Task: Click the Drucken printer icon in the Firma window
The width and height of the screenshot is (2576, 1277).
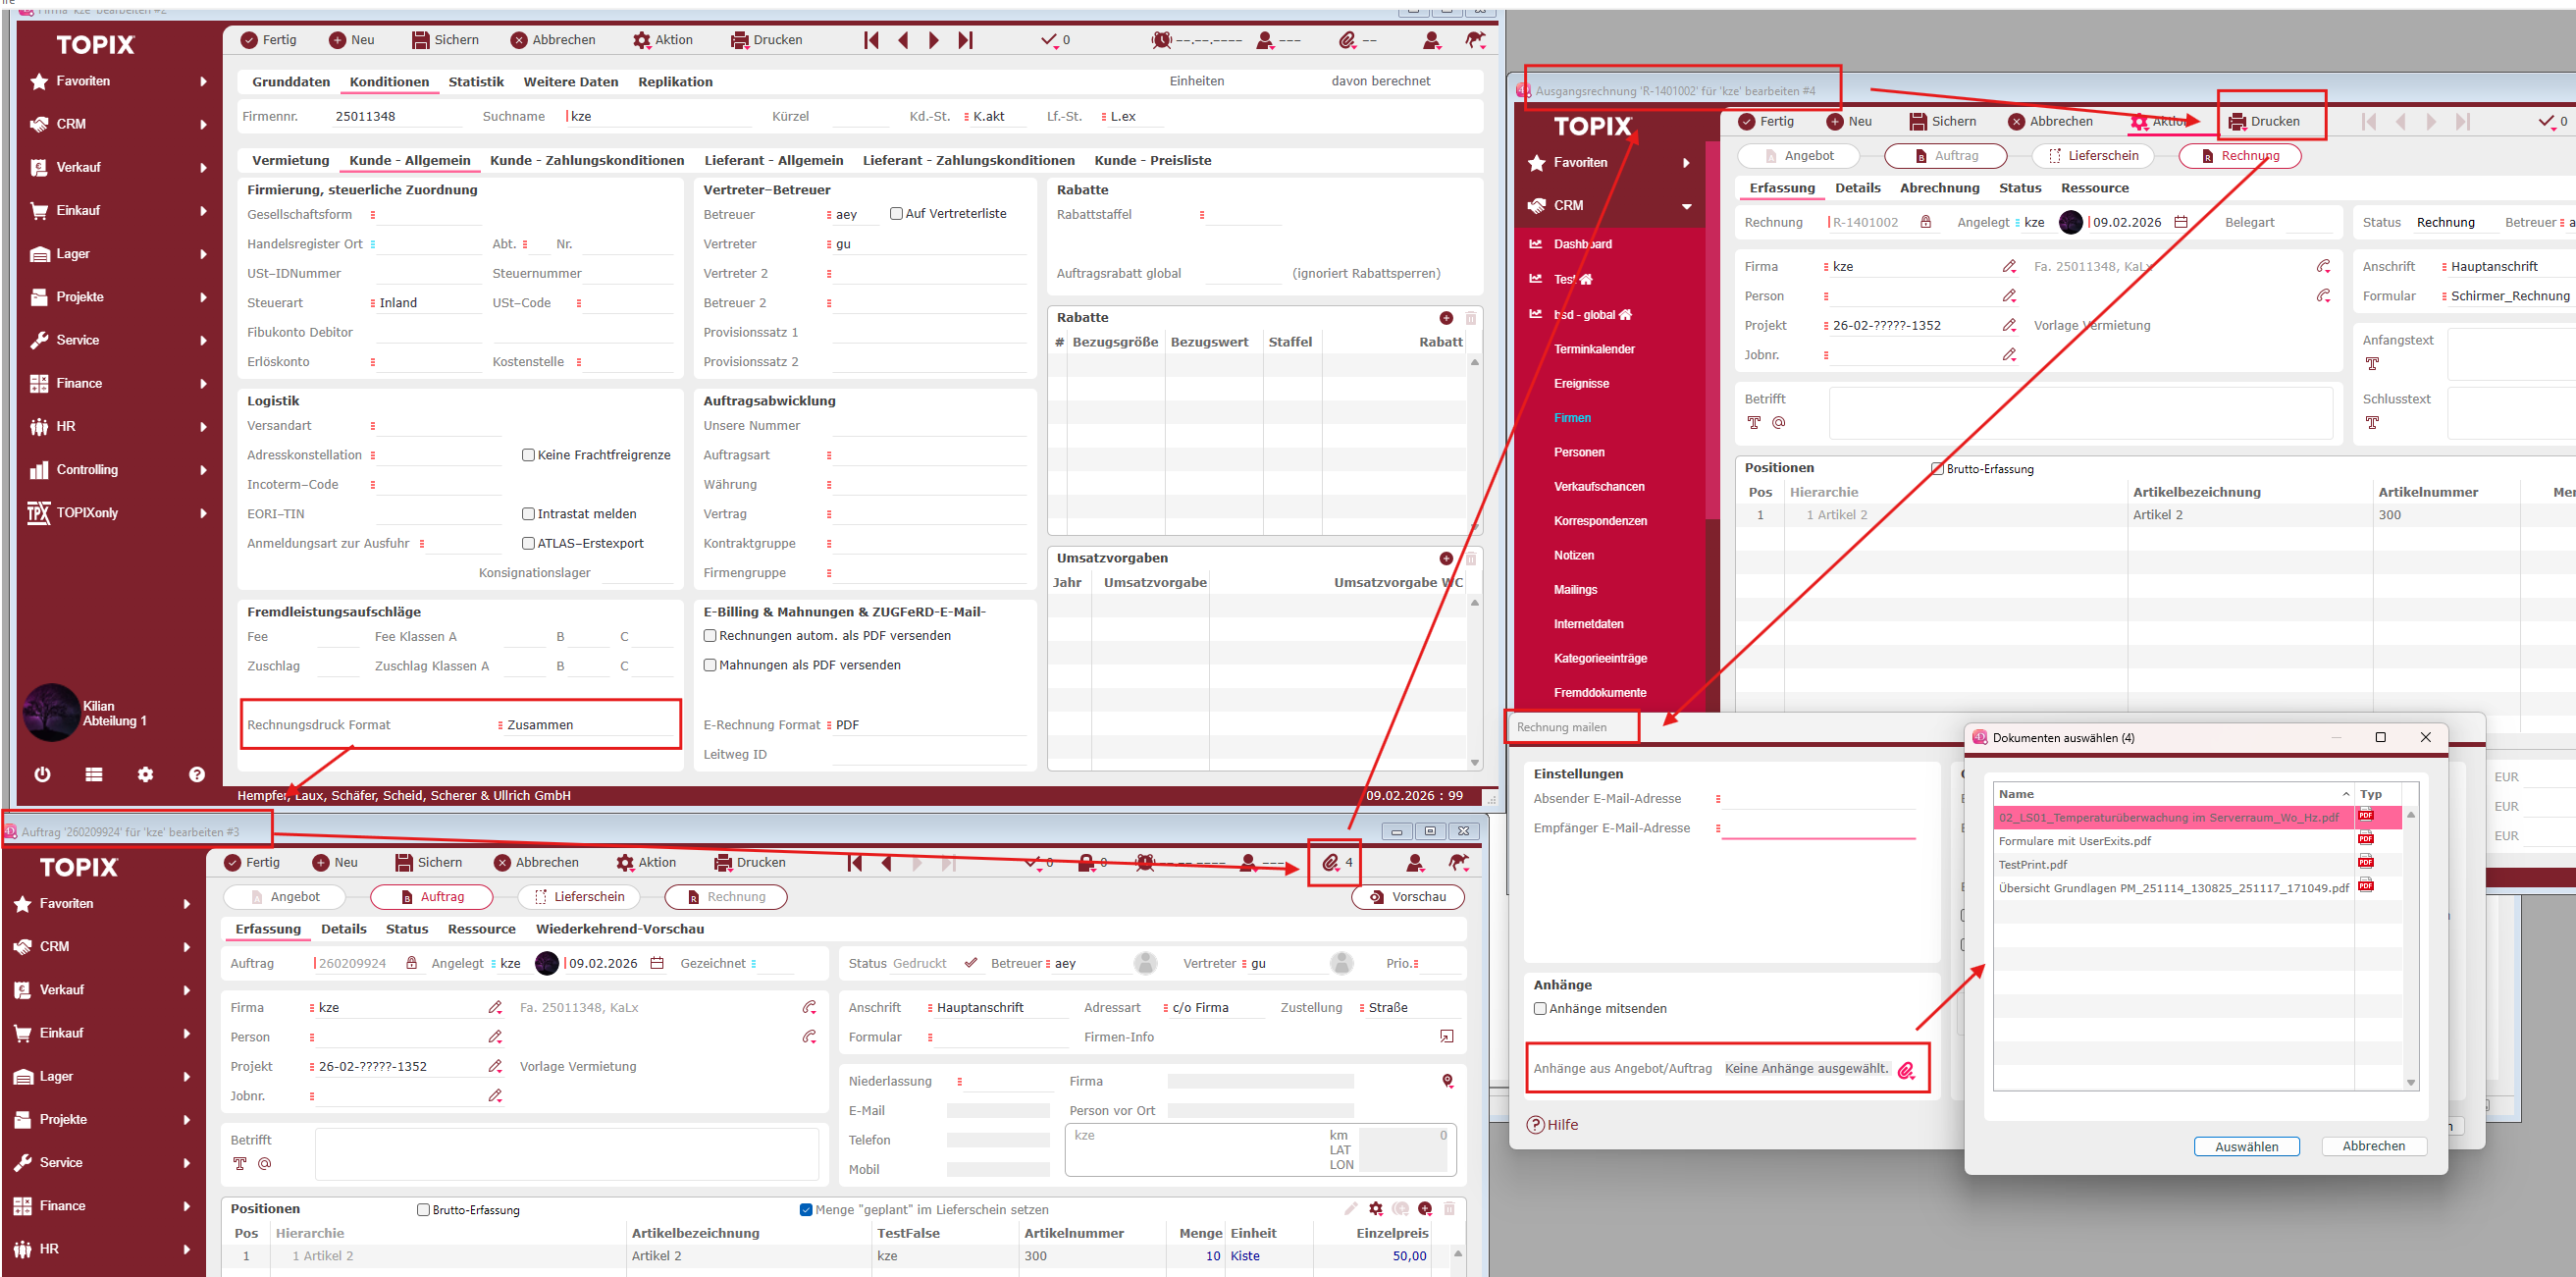Action: [x=740, y=40]
